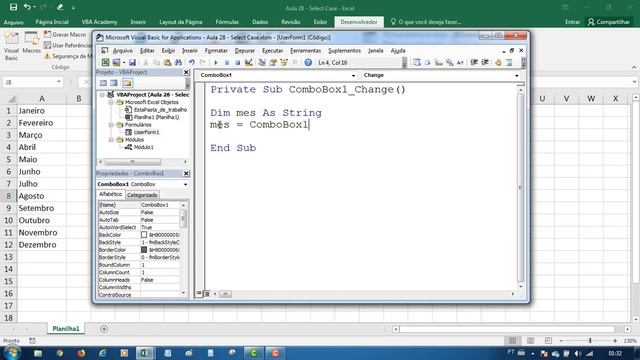Open the Windows Start button
This screenshot has height=360, width=640.
(x=11, y=352)
